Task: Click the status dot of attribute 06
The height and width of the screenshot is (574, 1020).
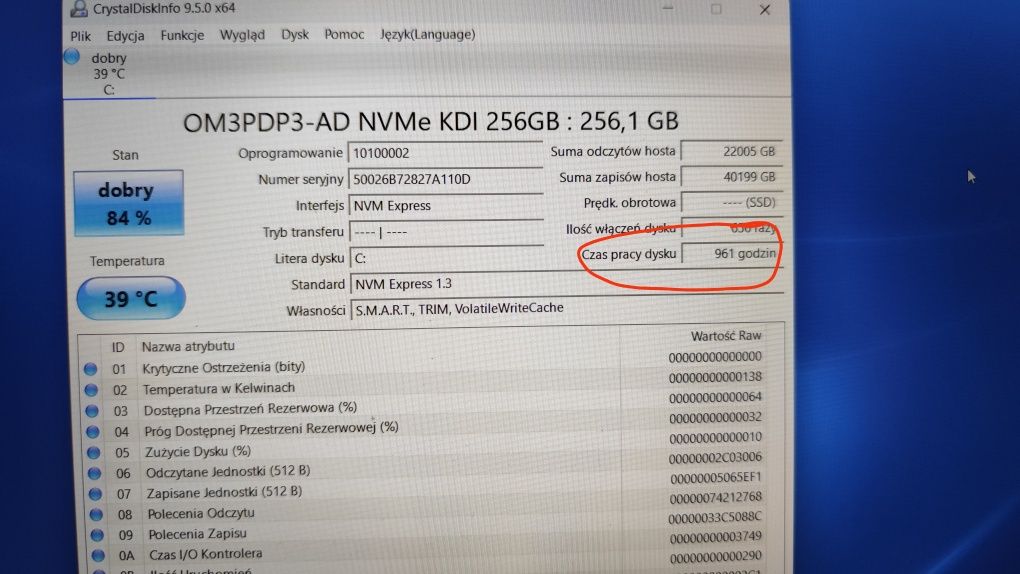Action: pos(94,473)
